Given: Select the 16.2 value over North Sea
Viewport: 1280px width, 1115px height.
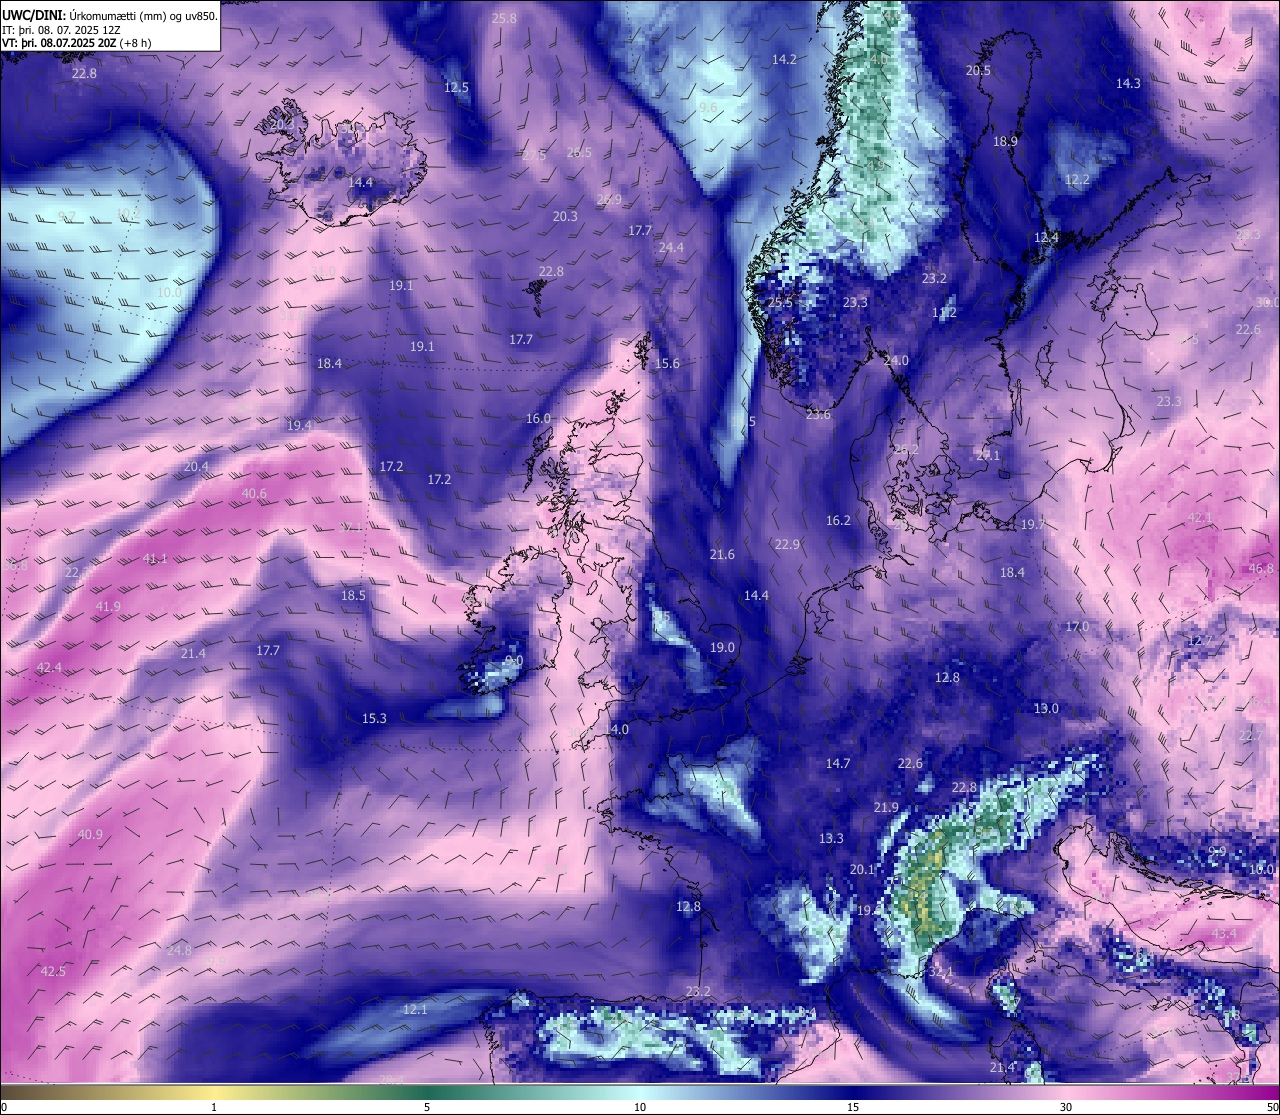Looking at the screenshot, I should (838, 520).
